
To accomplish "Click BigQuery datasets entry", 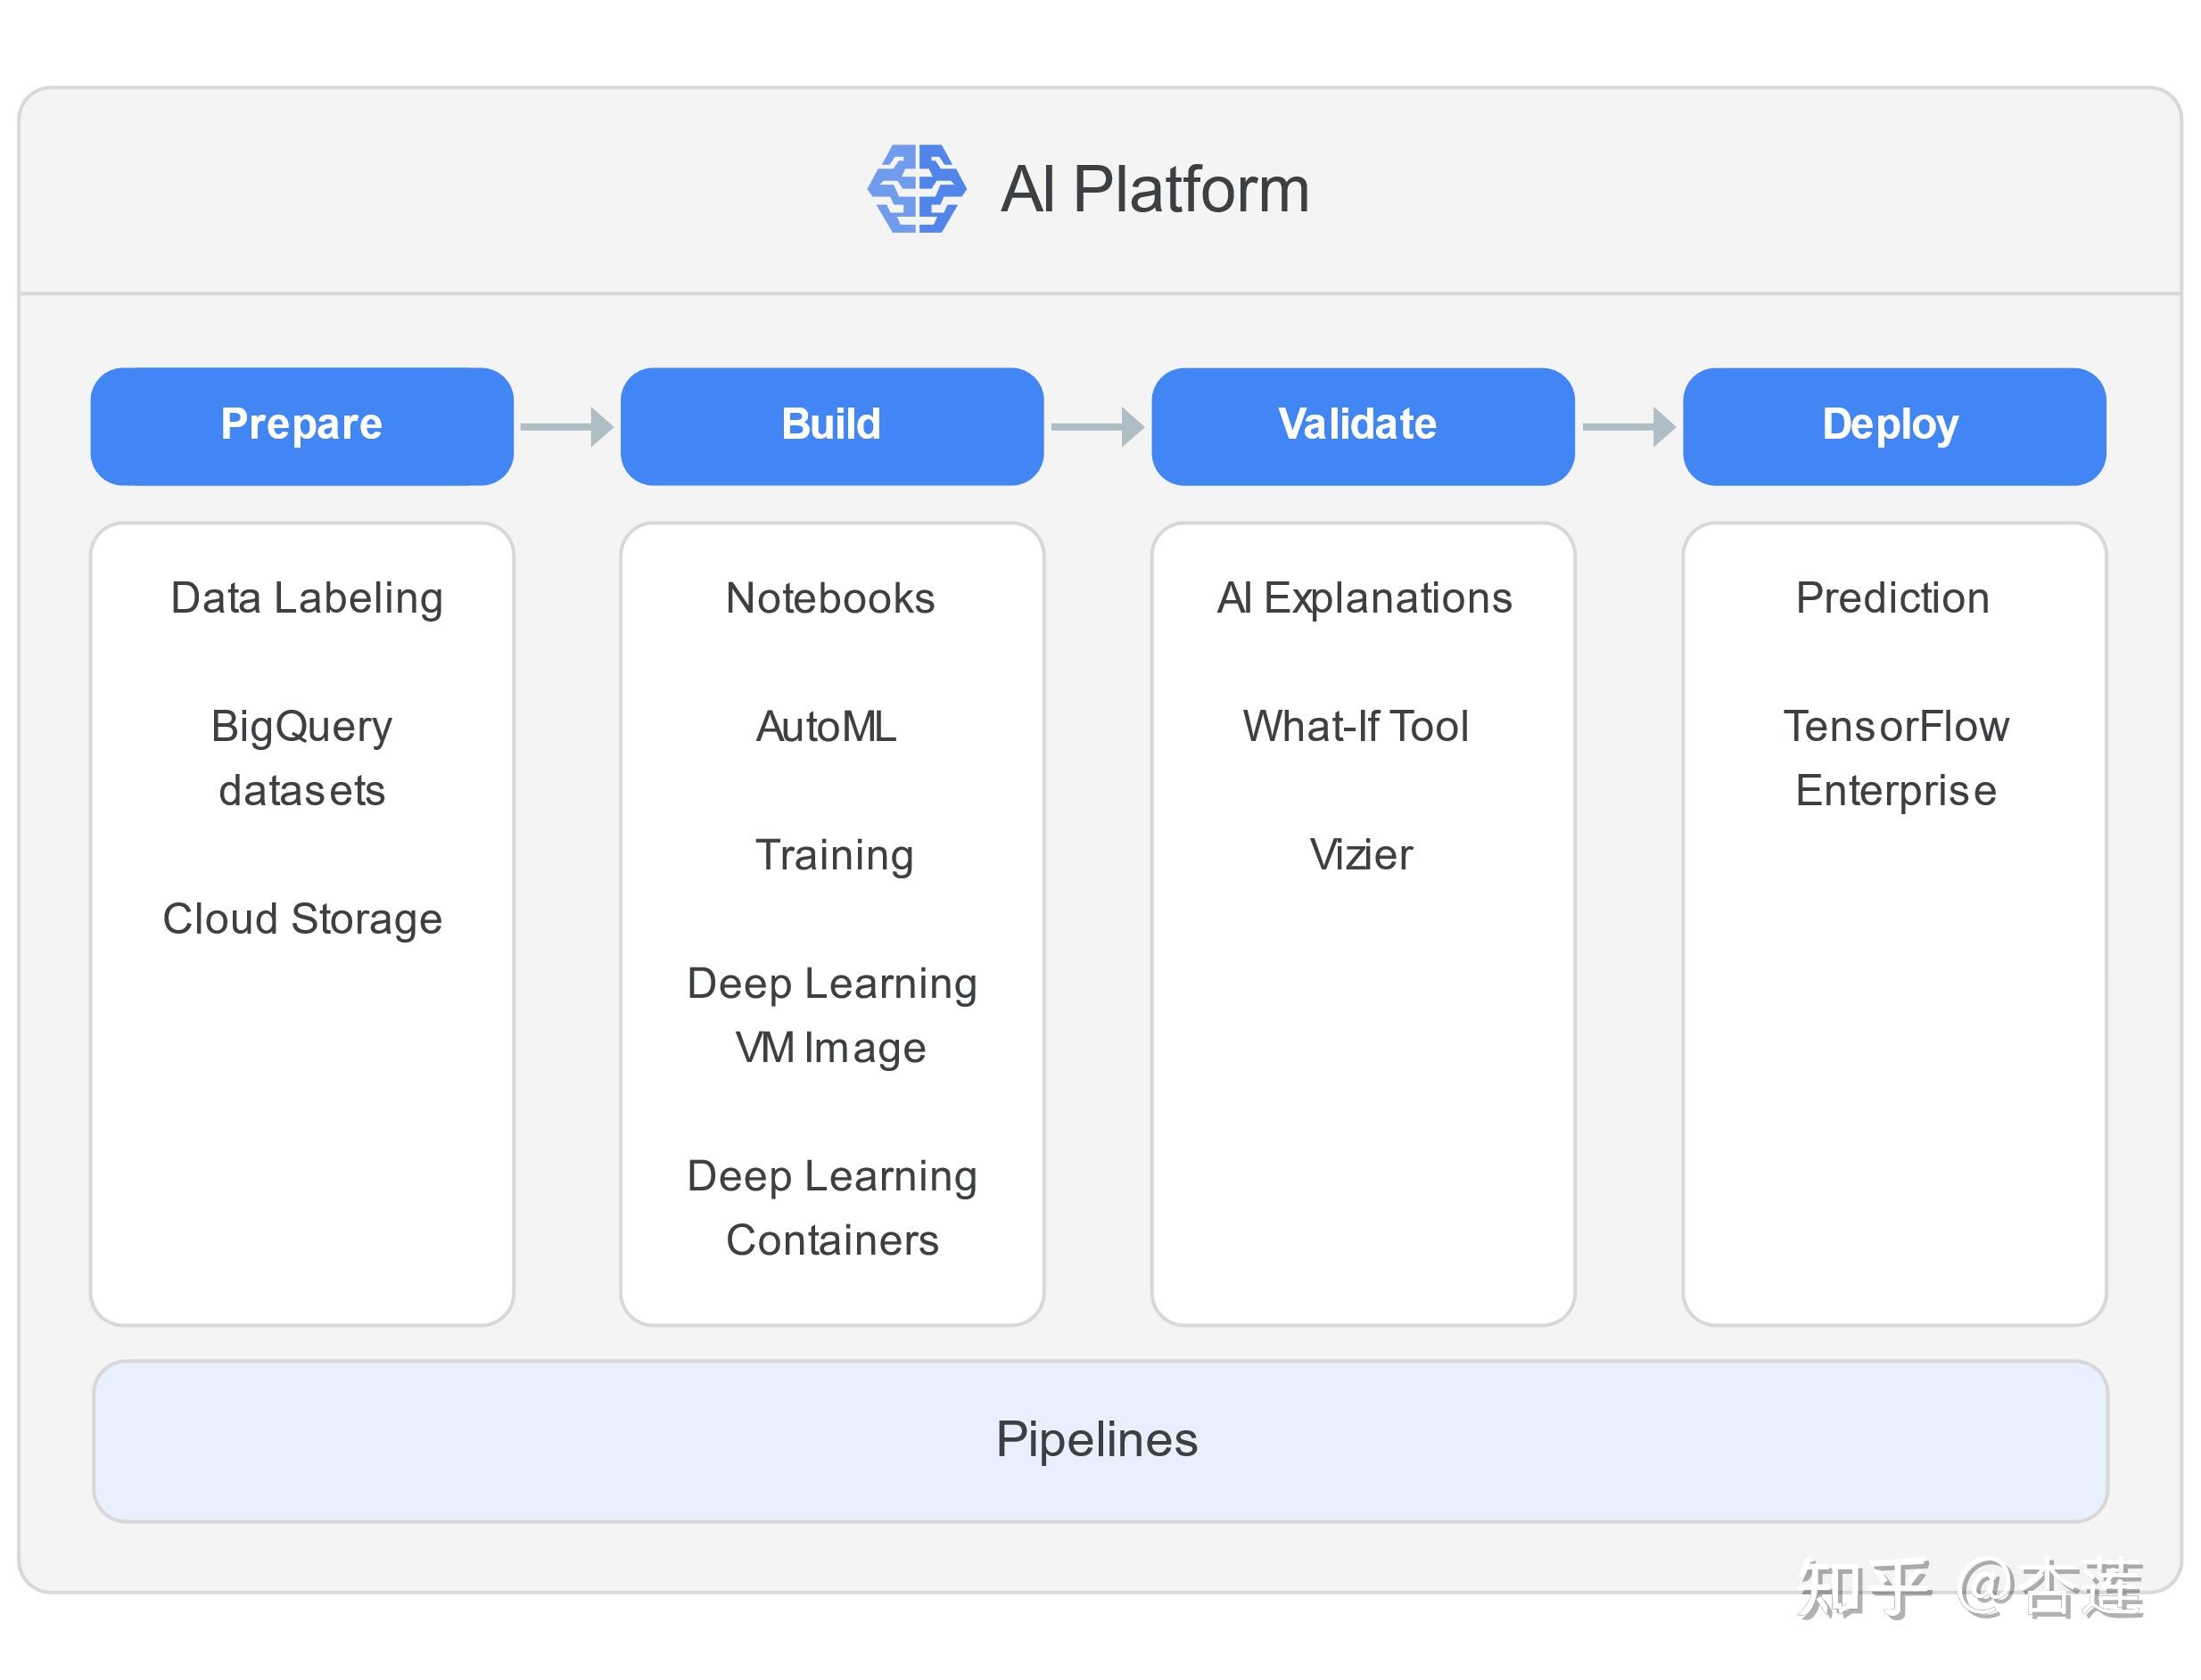I will [302, 758].
